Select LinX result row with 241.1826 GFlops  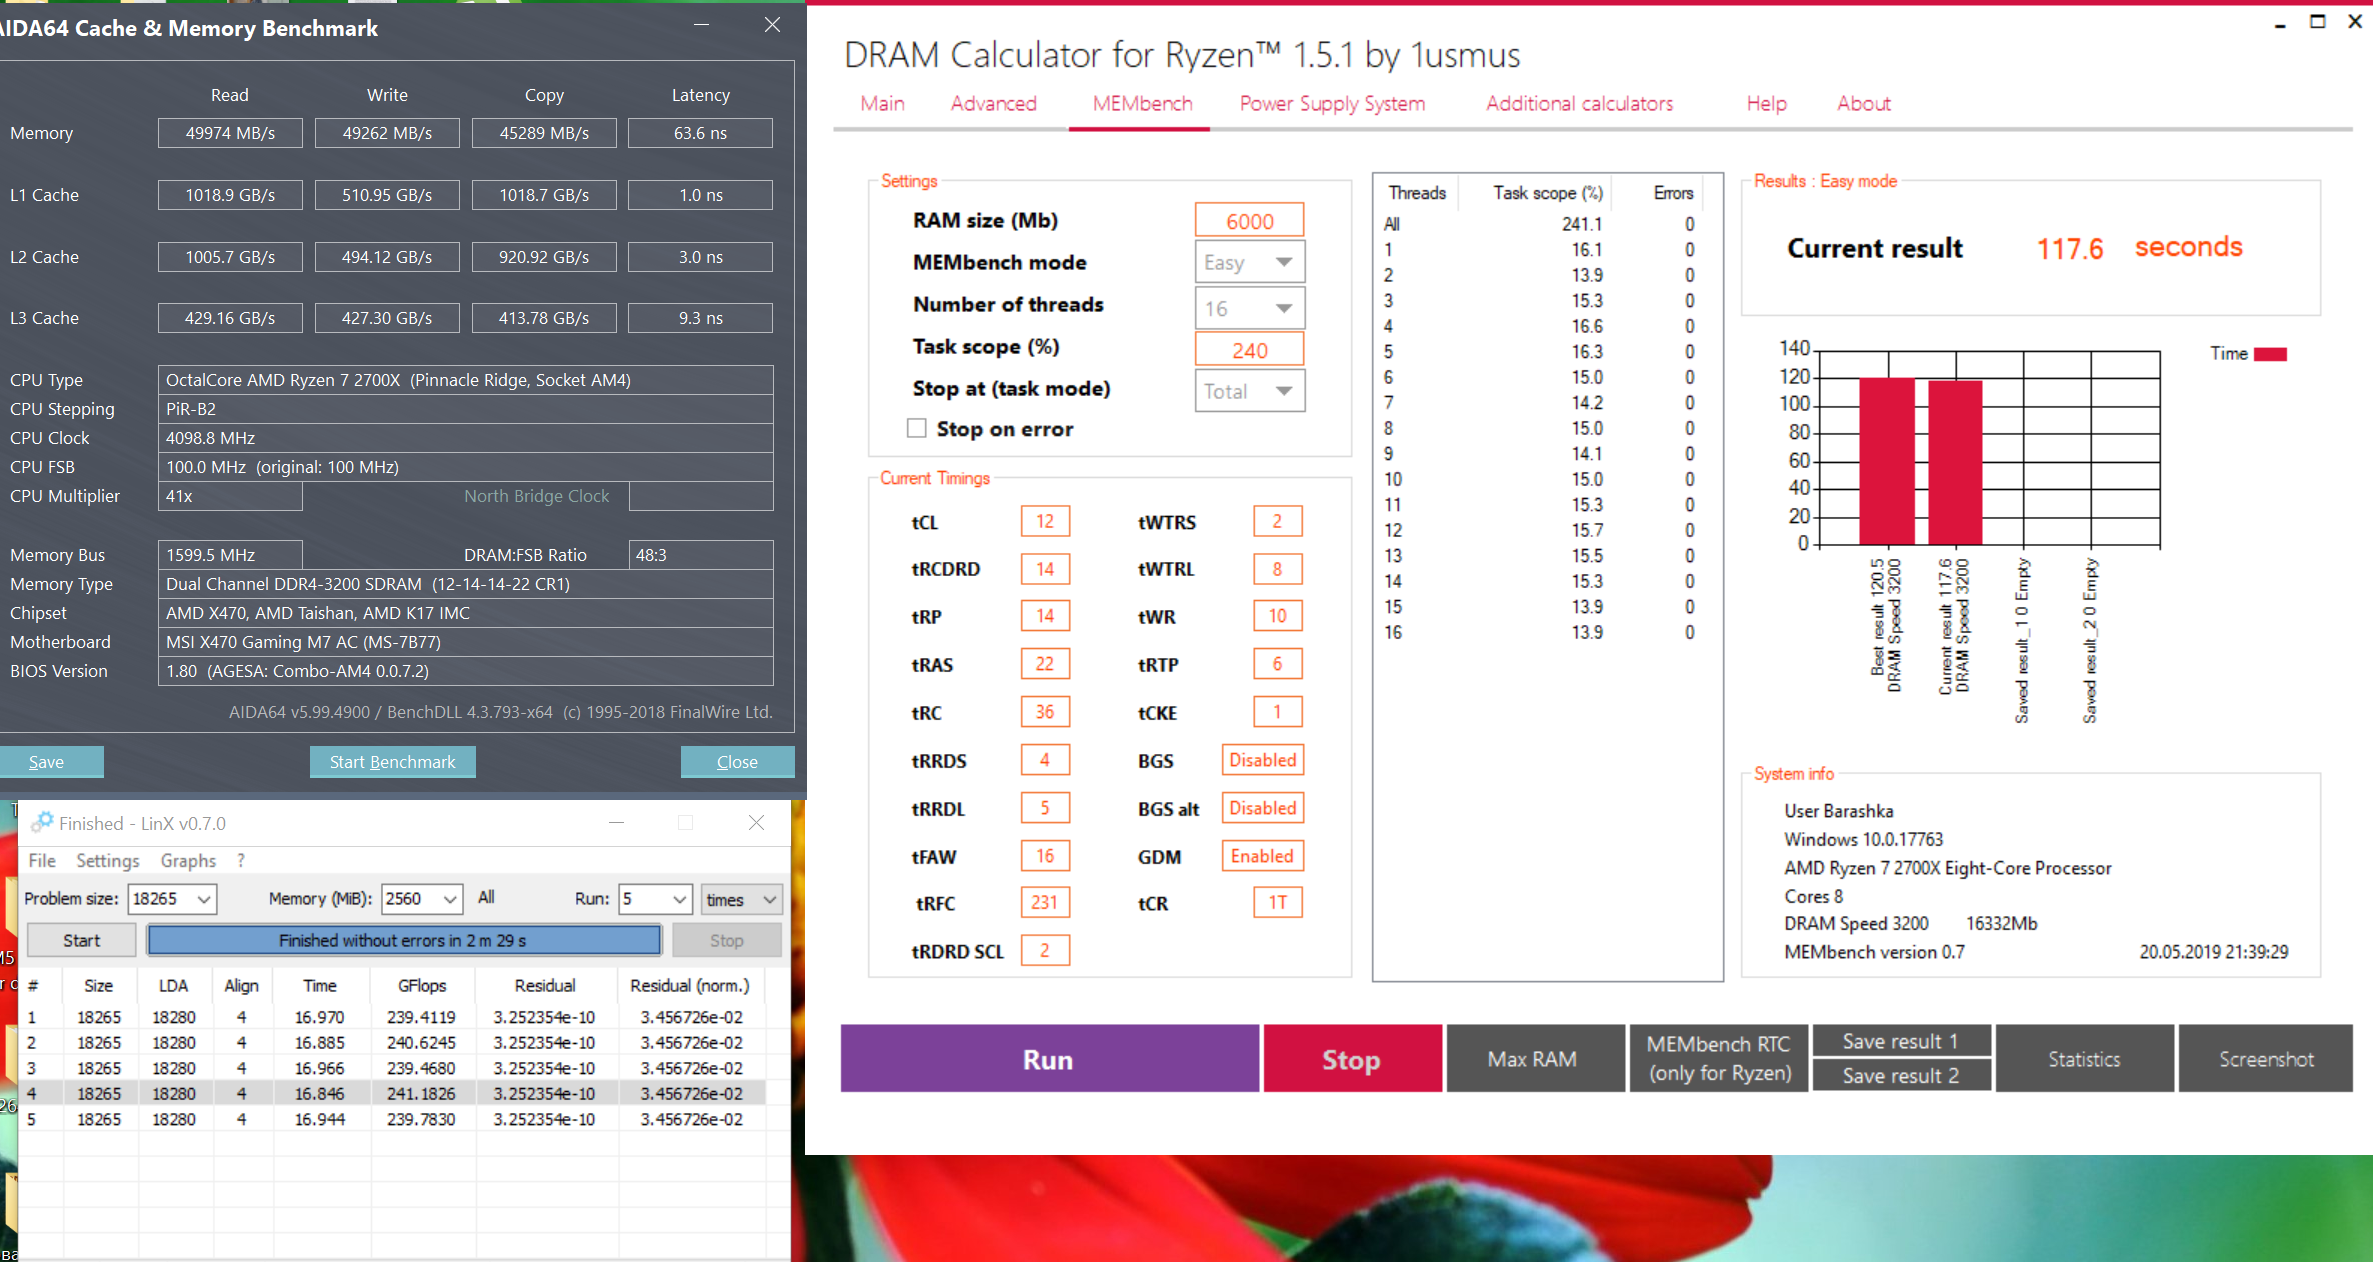tap(393, 1093)
